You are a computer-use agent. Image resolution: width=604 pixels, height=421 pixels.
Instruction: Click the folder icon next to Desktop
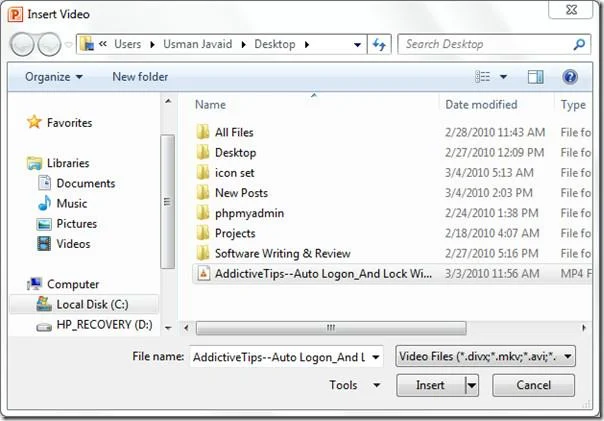(203, 152)
